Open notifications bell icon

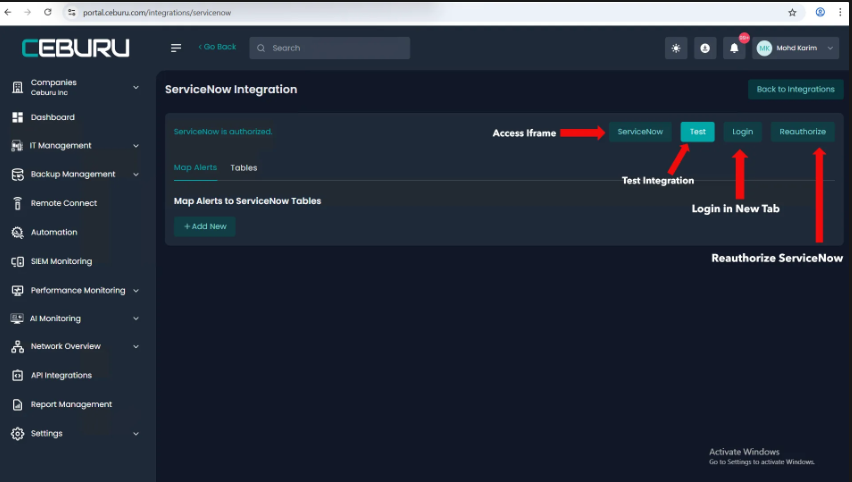(x=734, y=48)
